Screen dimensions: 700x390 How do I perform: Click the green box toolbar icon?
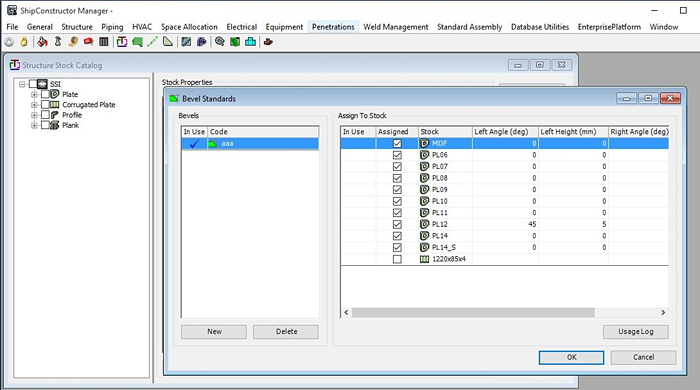click(x=235, y=42)
